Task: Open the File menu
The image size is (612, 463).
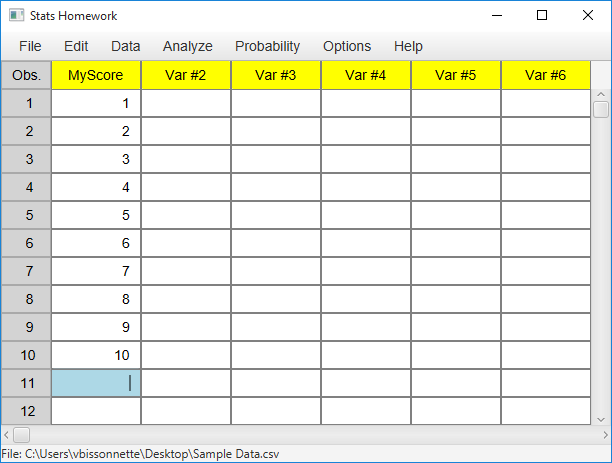Action: tap(30, 46)
